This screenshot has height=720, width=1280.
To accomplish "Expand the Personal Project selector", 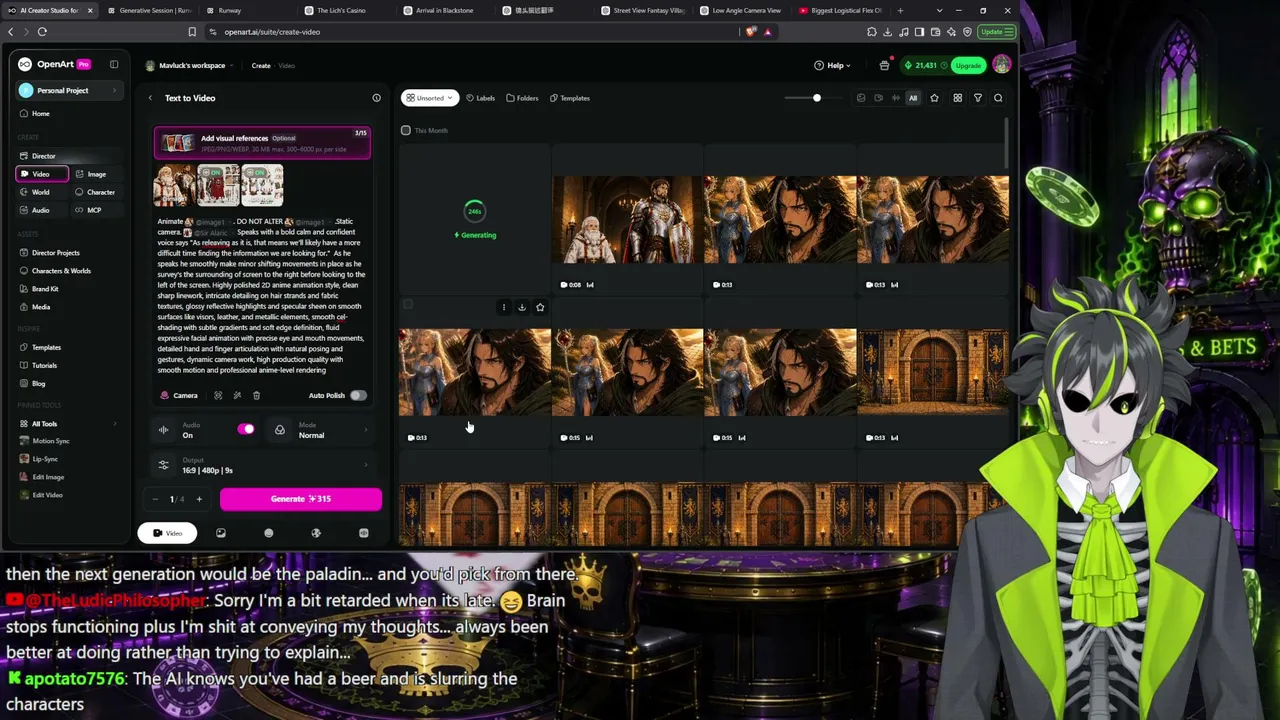I will tap(68, 90).
